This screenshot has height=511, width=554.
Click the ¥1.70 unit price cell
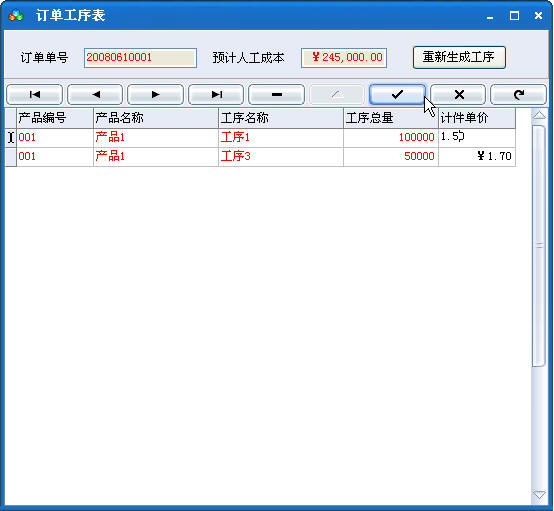point(477,157)
